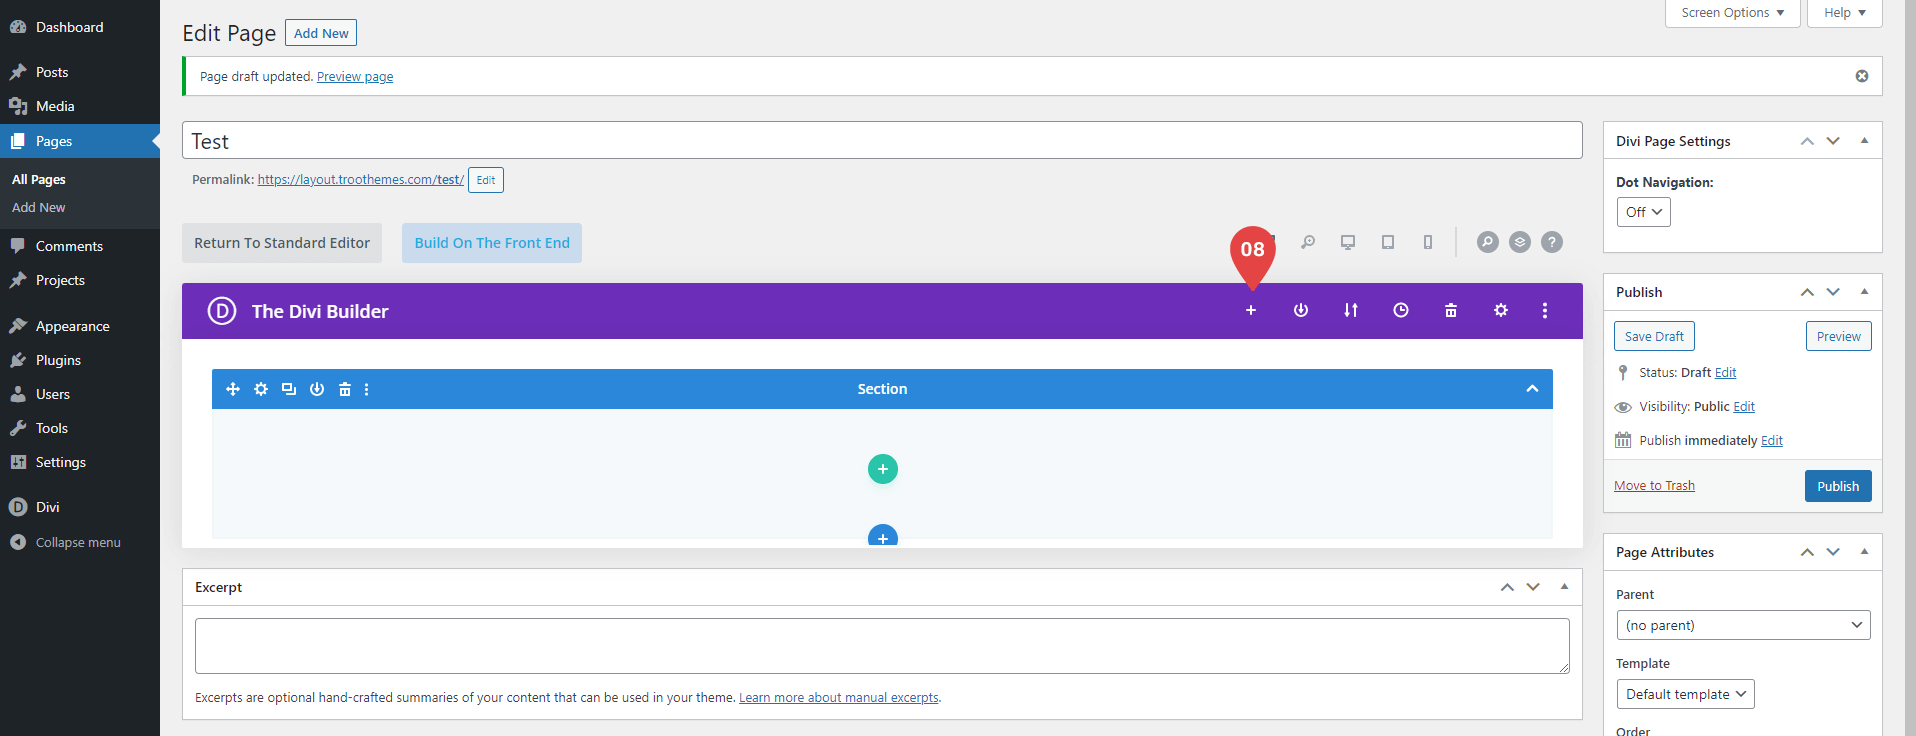Viewport: 1916px width, 736px height.
Task: Select All Pages submenu item
Action: [39, 179]
